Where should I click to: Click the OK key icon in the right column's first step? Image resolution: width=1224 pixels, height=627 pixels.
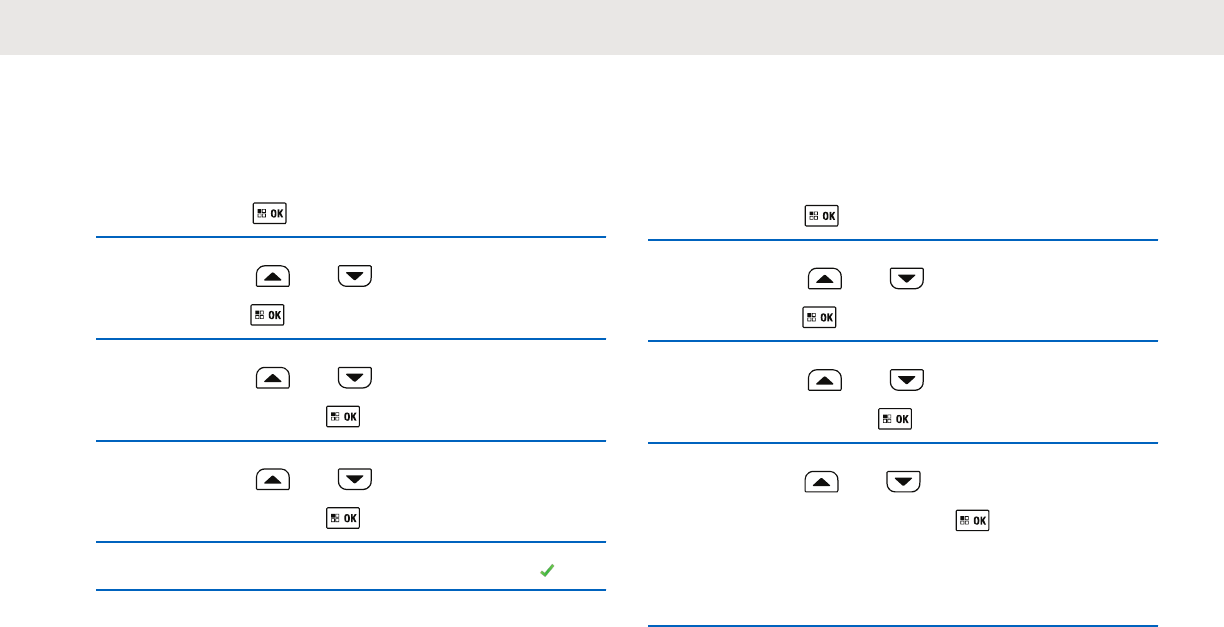coord(822,216)
